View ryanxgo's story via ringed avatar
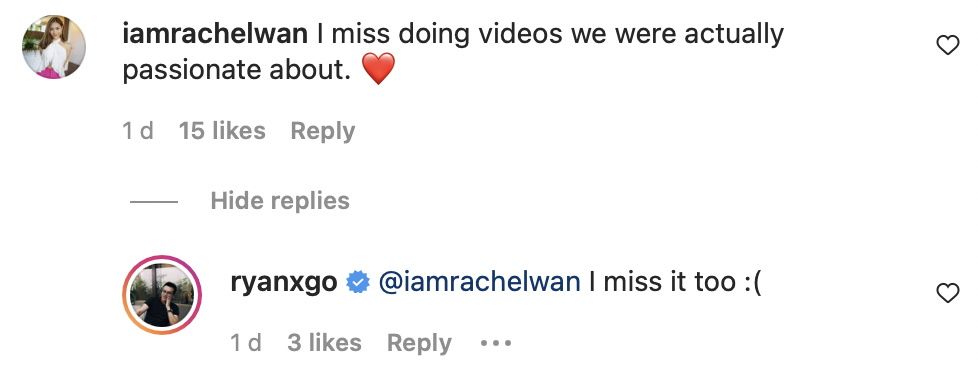The height and width of the screenshot is (371, 978). [x=162, y=295]
